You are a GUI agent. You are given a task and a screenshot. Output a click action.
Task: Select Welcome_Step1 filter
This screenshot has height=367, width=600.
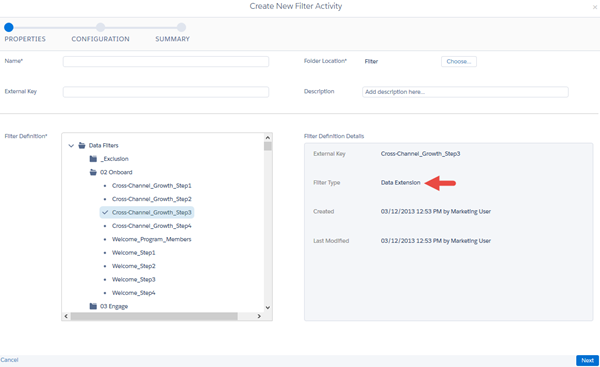tap(134, 253)
